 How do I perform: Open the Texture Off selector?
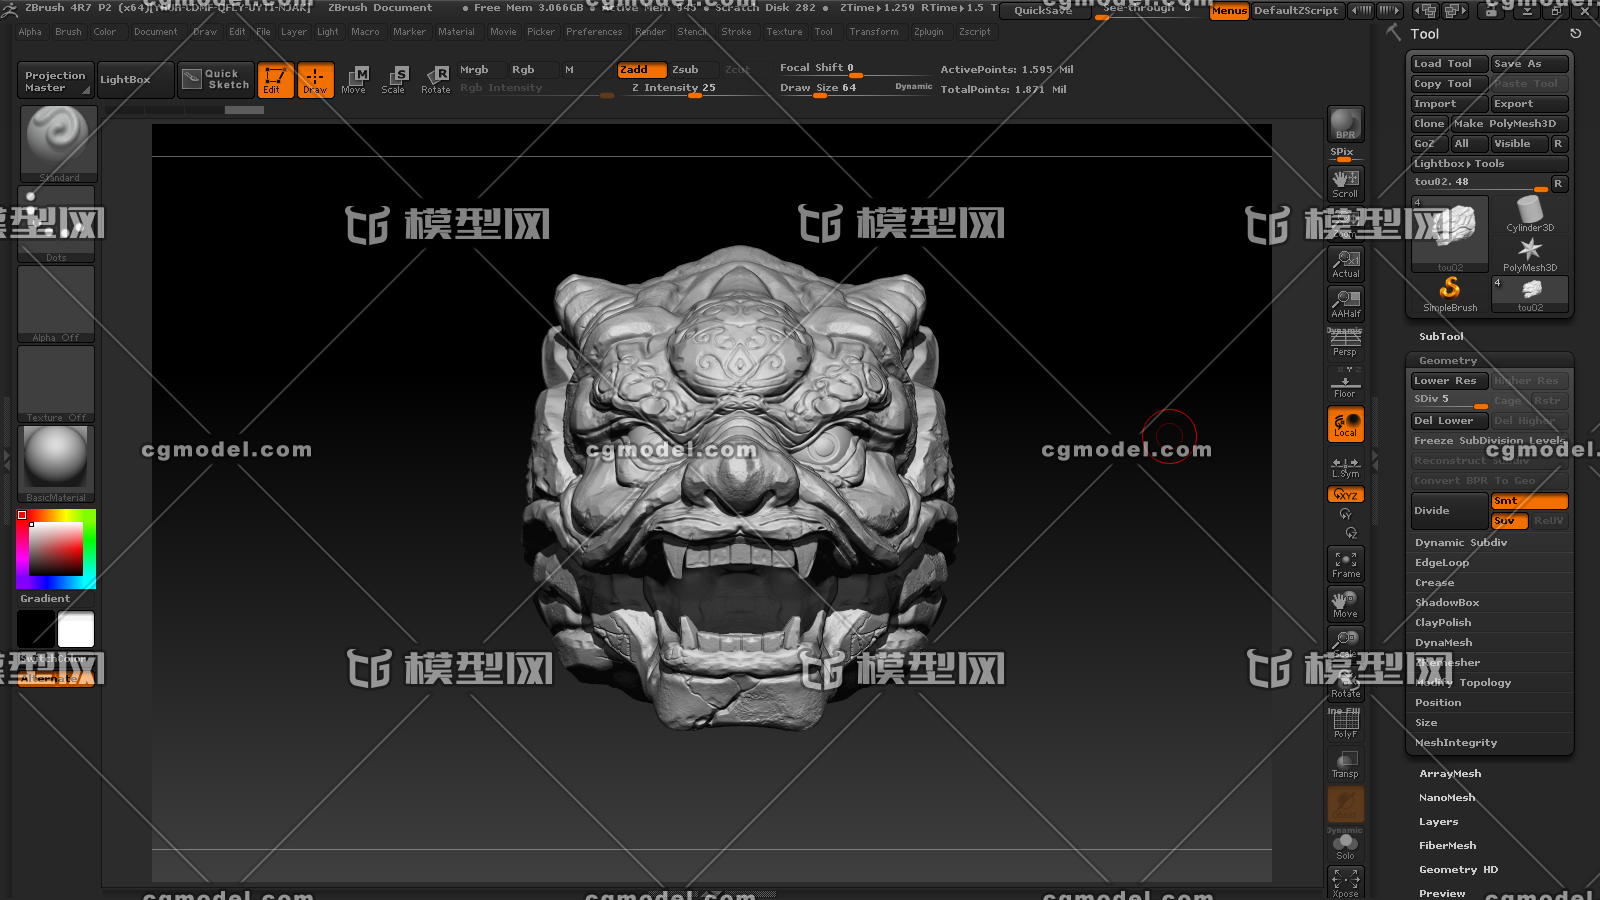(x=56, y=384)
